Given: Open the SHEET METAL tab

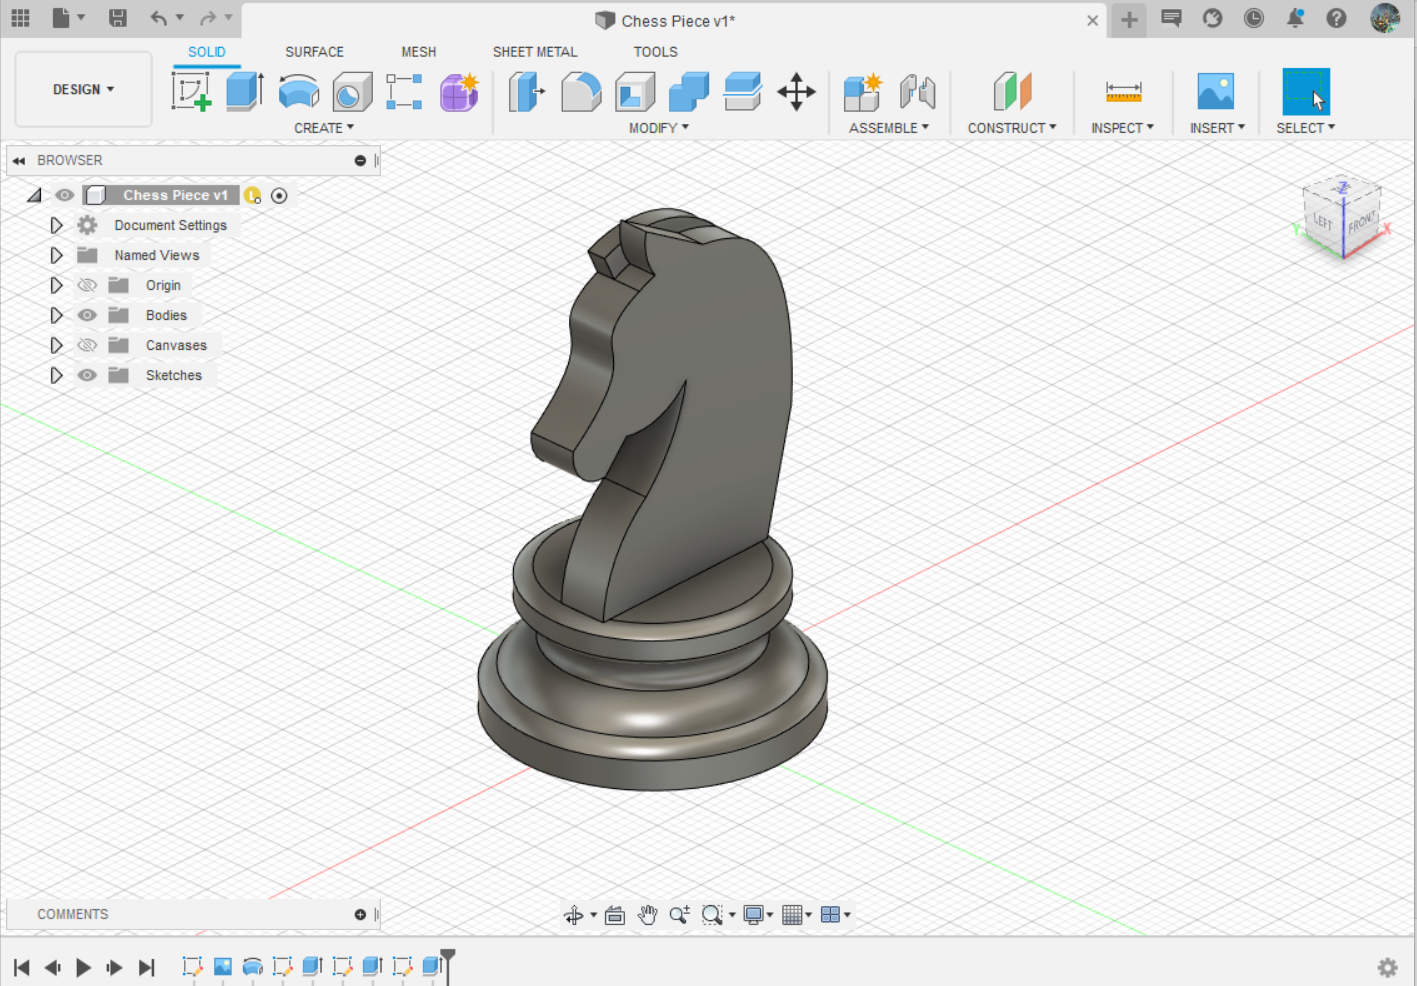Looking at the screenshot, I should (x=535, y=52).
